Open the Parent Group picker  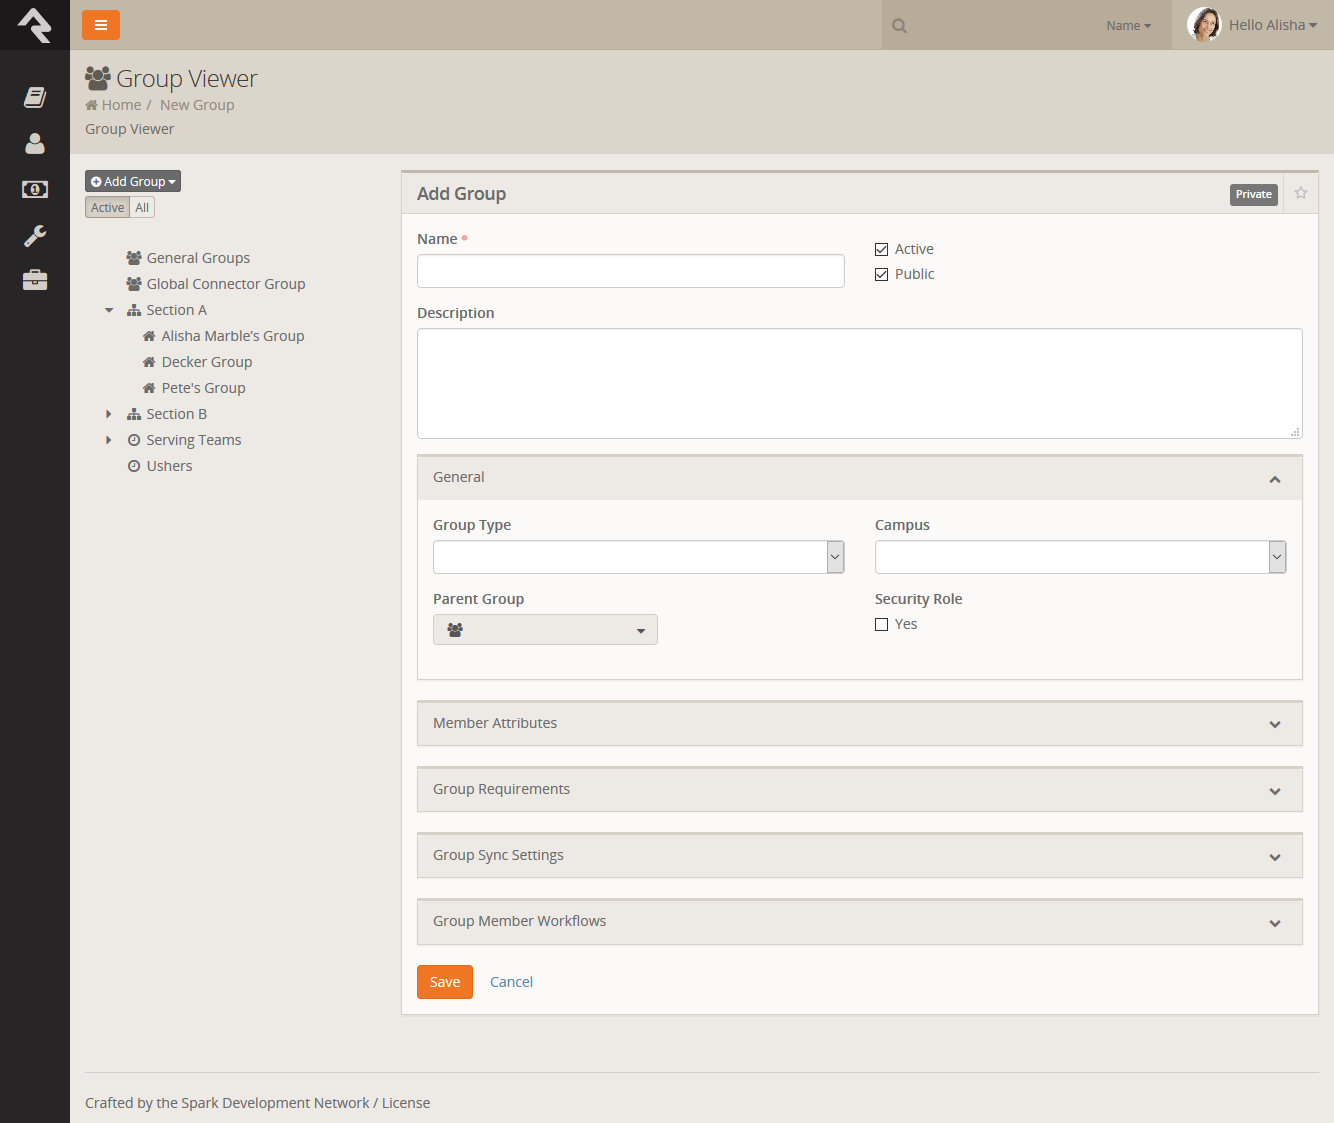(545, 630)
